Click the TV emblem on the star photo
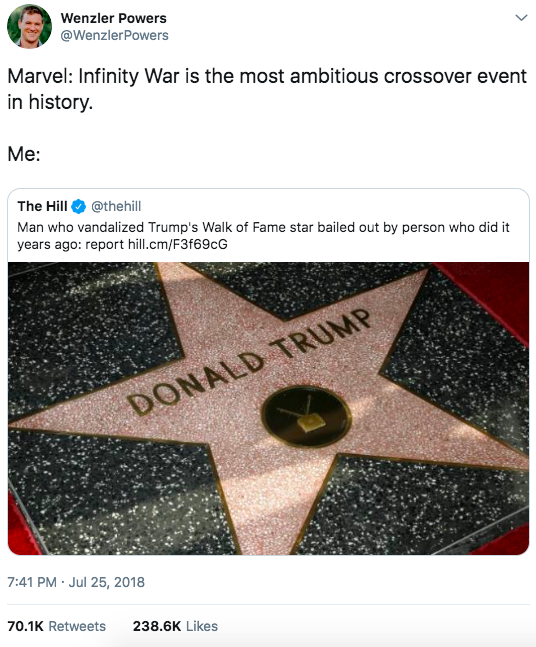This screenshot has width=536, height=647. coord(306,417)
